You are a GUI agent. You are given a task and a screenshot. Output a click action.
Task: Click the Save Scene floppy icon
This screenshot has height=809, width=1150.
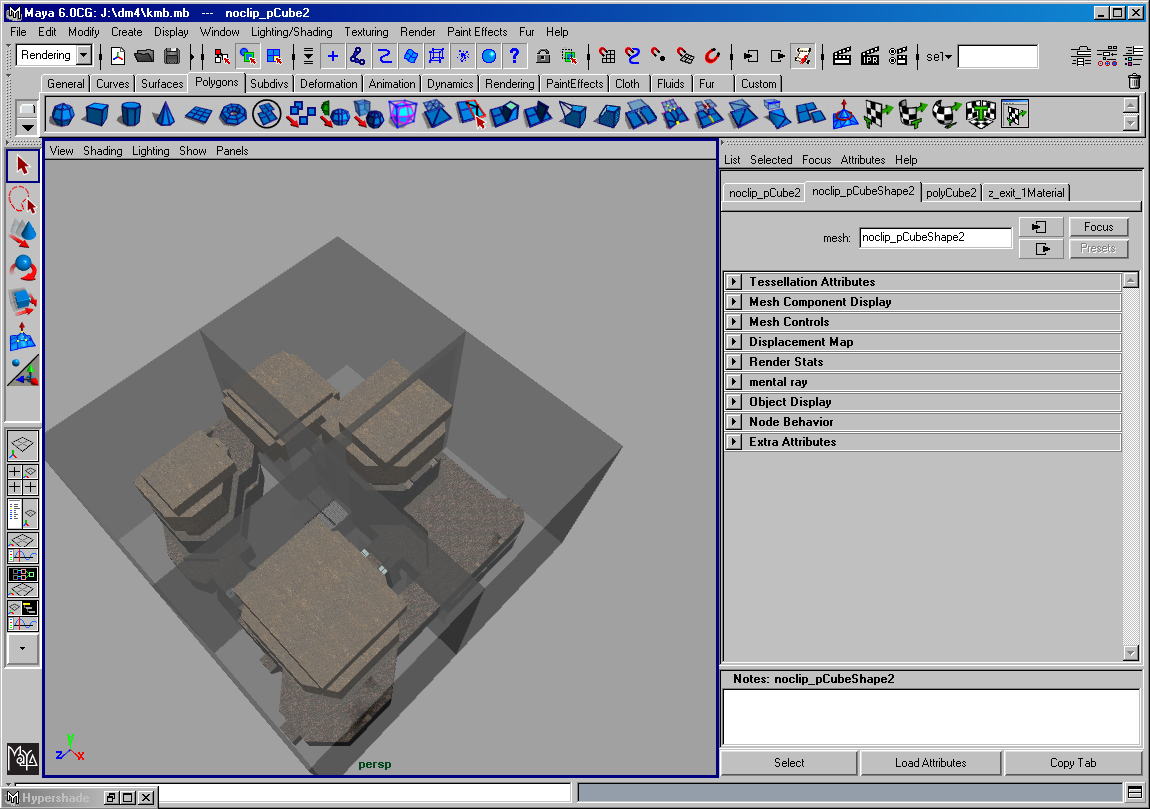(172, 56)
